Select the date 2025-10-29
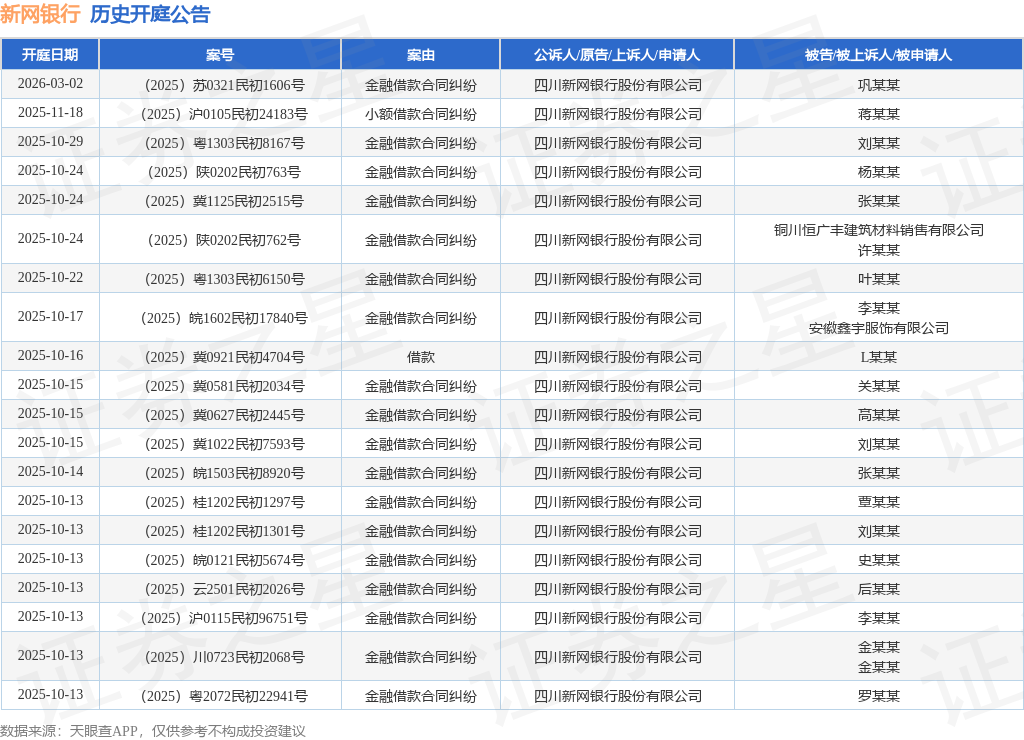This screenshot has height=740, width=1024. click(x=50, y=142)
